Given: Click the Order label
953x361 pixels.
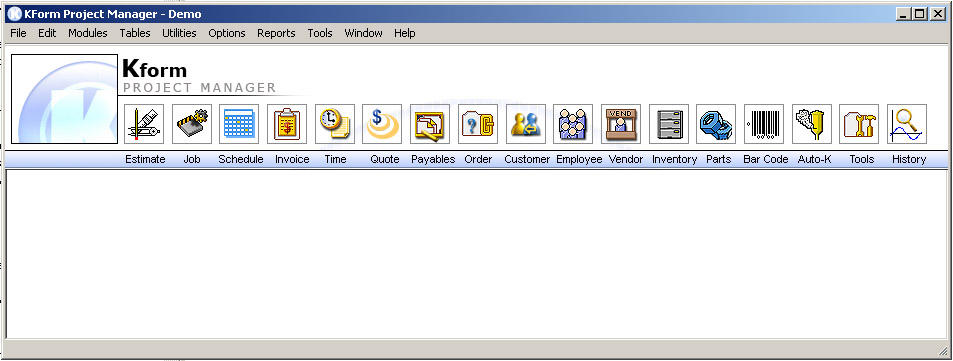Looking at the screenshot, I should point(478,159).
